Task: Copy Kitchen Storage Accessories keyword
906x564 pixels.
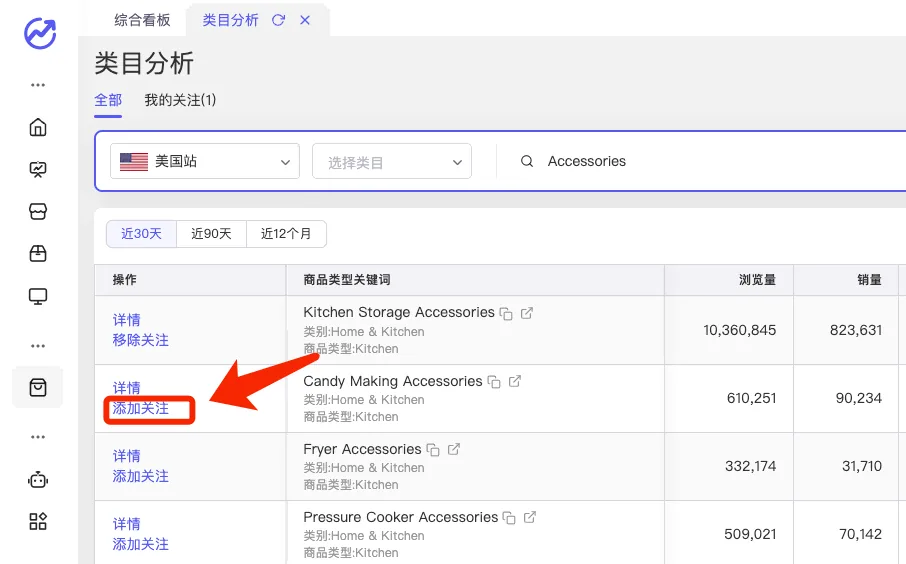Action: (x=506, y=314)
